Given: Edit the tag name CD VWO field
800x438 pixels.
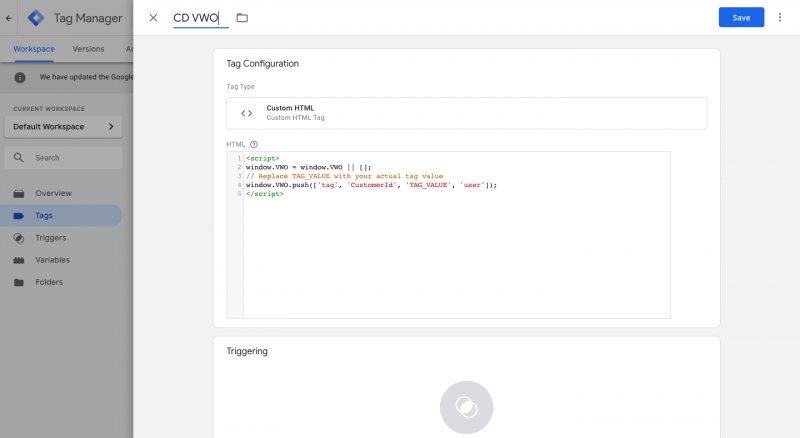Looking at the screenshot, I should (x=201, y=18).
